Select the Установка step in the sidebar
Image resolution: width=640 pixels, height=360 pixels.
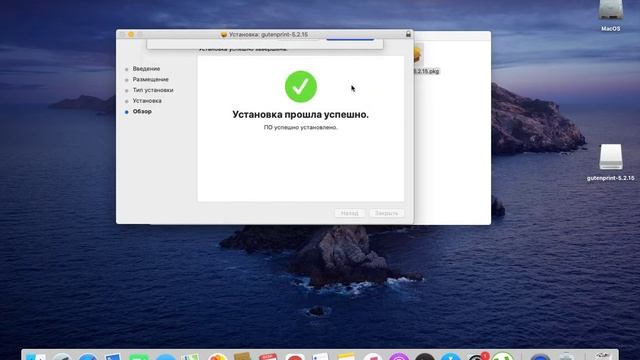click(147, 100)
